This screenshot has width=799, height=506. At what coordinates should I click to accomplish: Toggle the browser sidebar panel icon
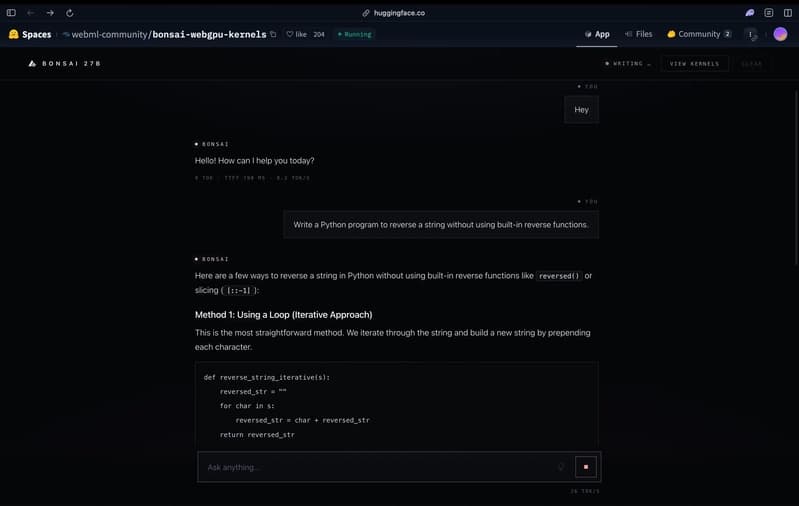tap(11, 13)
